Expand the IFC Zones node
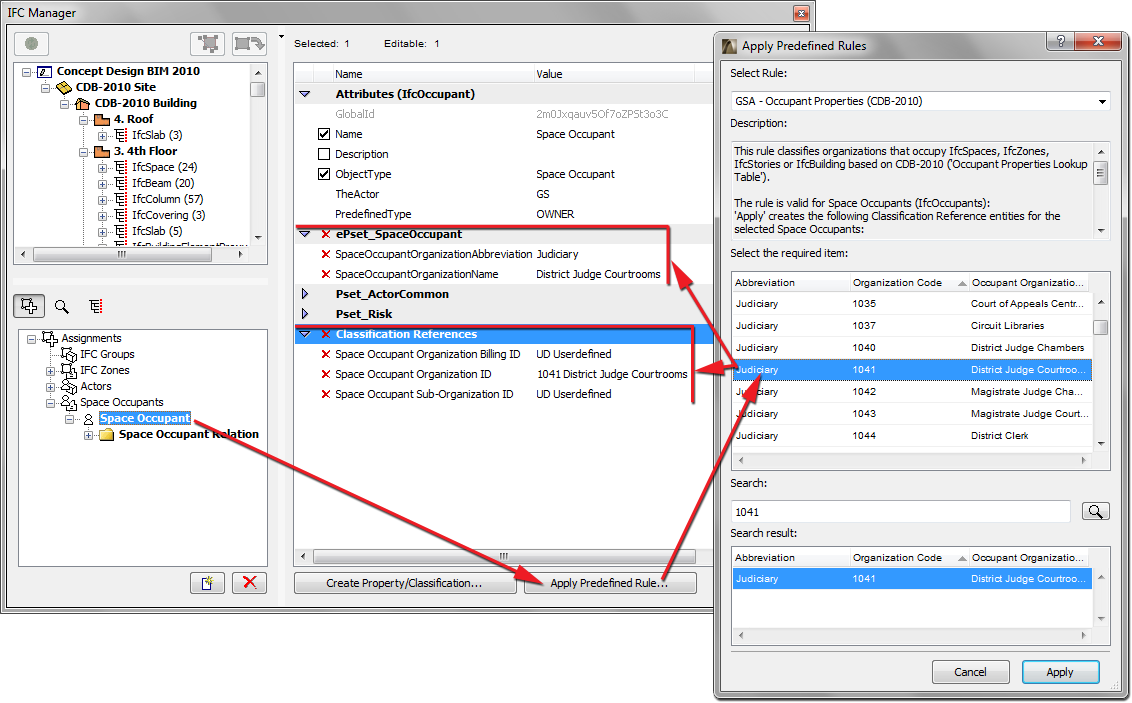 [x=51, y=371]
